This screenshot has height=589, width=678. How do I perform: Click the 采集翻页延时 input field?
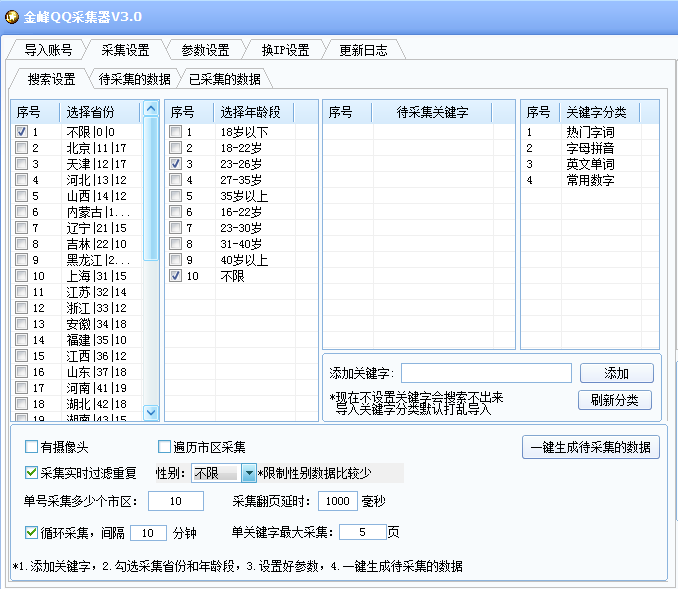338,501
